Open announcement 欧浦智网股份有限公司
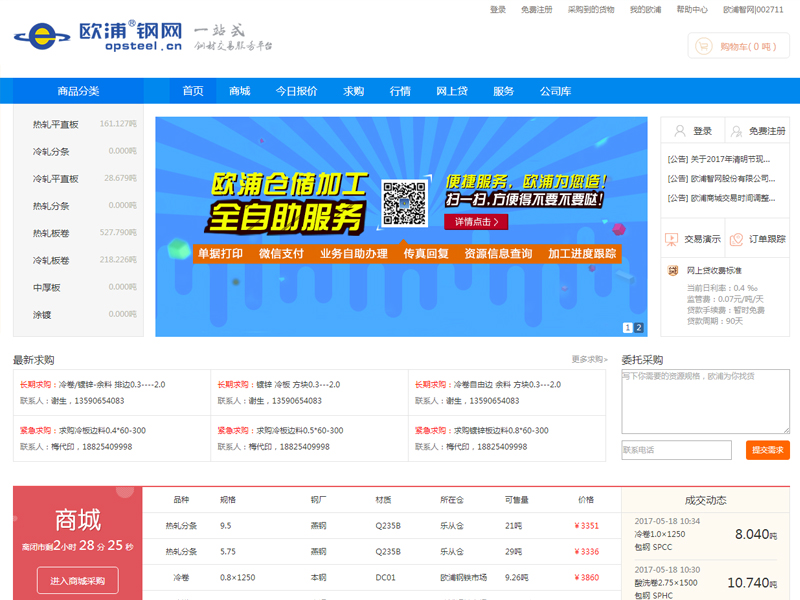Screen dimensions: 800x600 721,179
